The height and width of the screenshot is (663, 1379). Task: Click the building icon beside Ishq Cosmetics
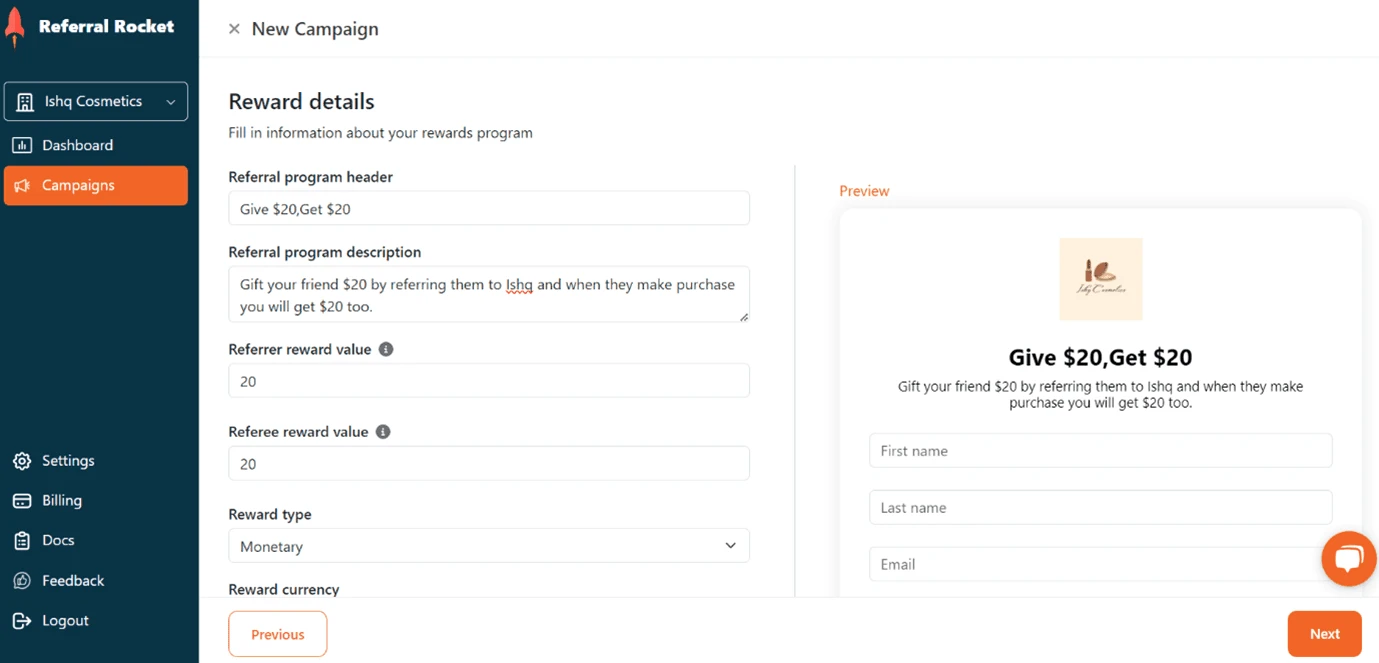pos(24,101)
